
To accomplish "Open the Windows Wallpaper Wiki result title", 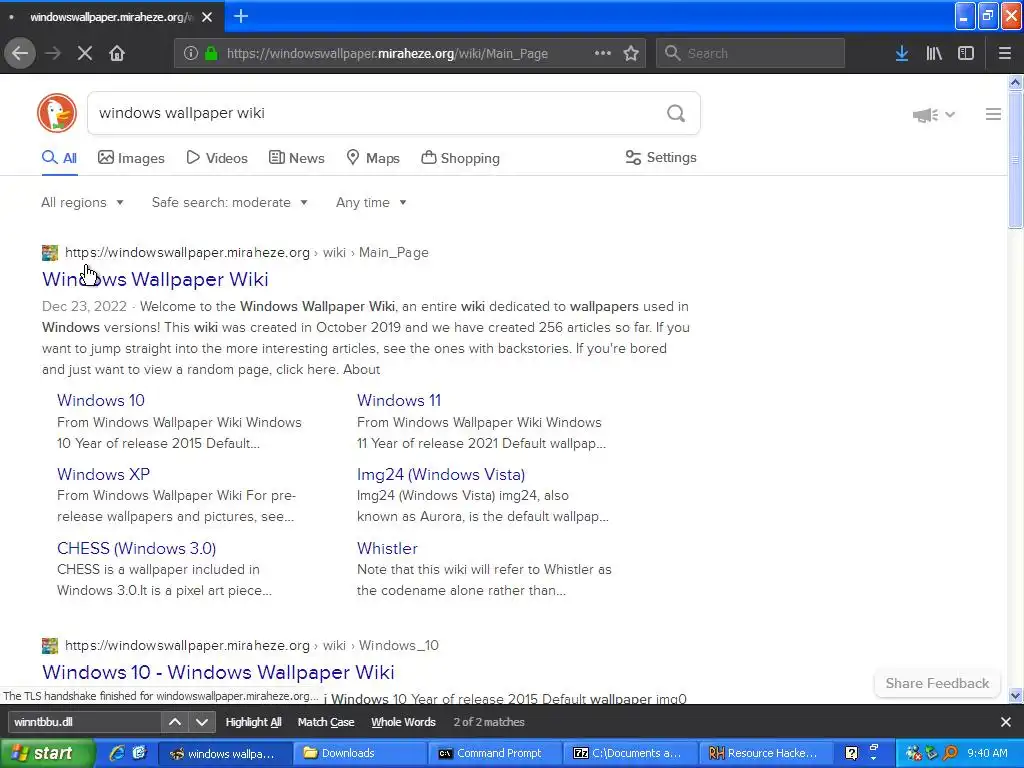I will coord(155,280).
